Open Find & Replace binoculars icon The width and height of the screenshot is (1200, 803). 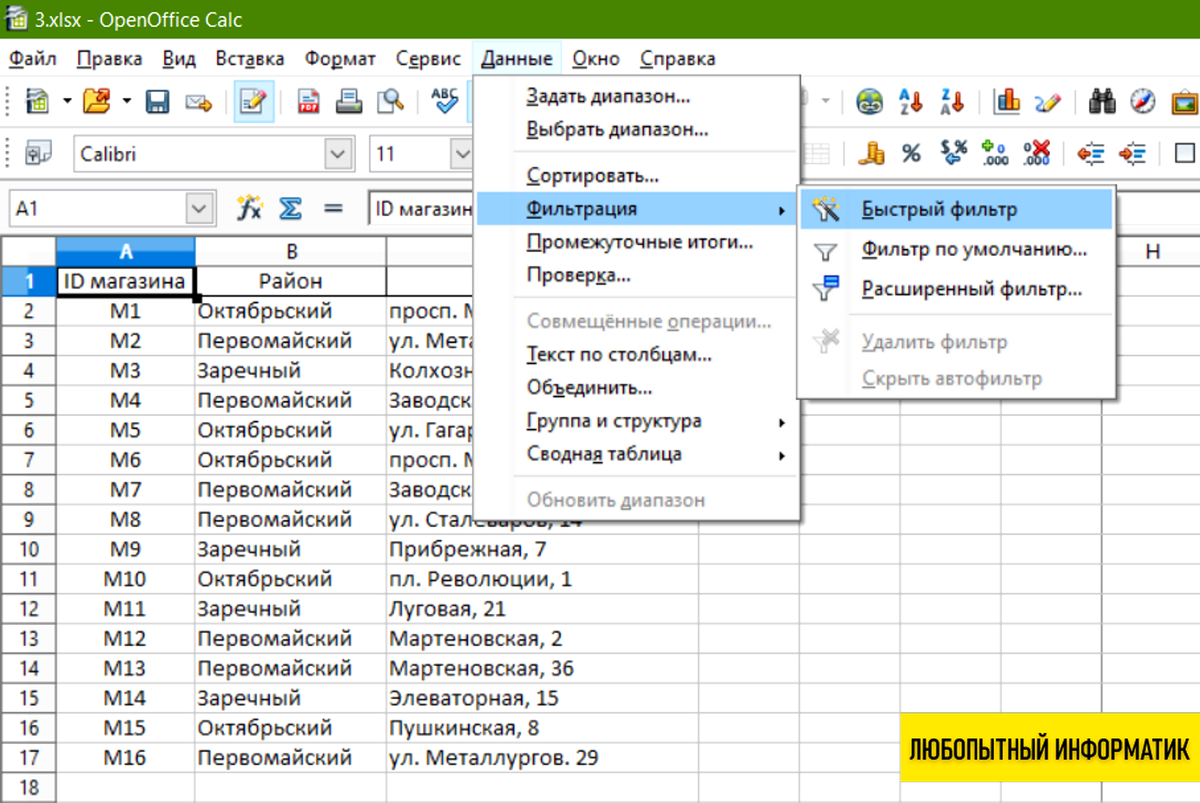click(1102, 101)
